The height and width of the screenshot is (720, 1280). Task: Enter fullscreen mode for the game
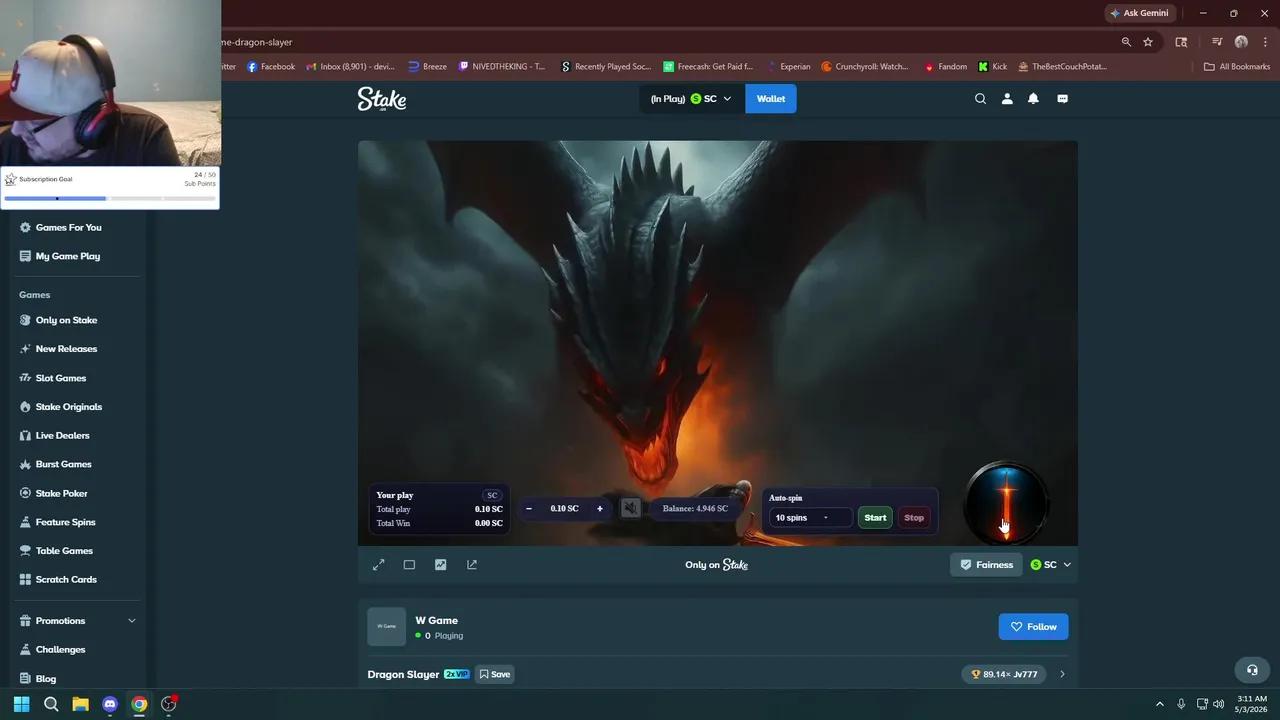pos(379,565)
